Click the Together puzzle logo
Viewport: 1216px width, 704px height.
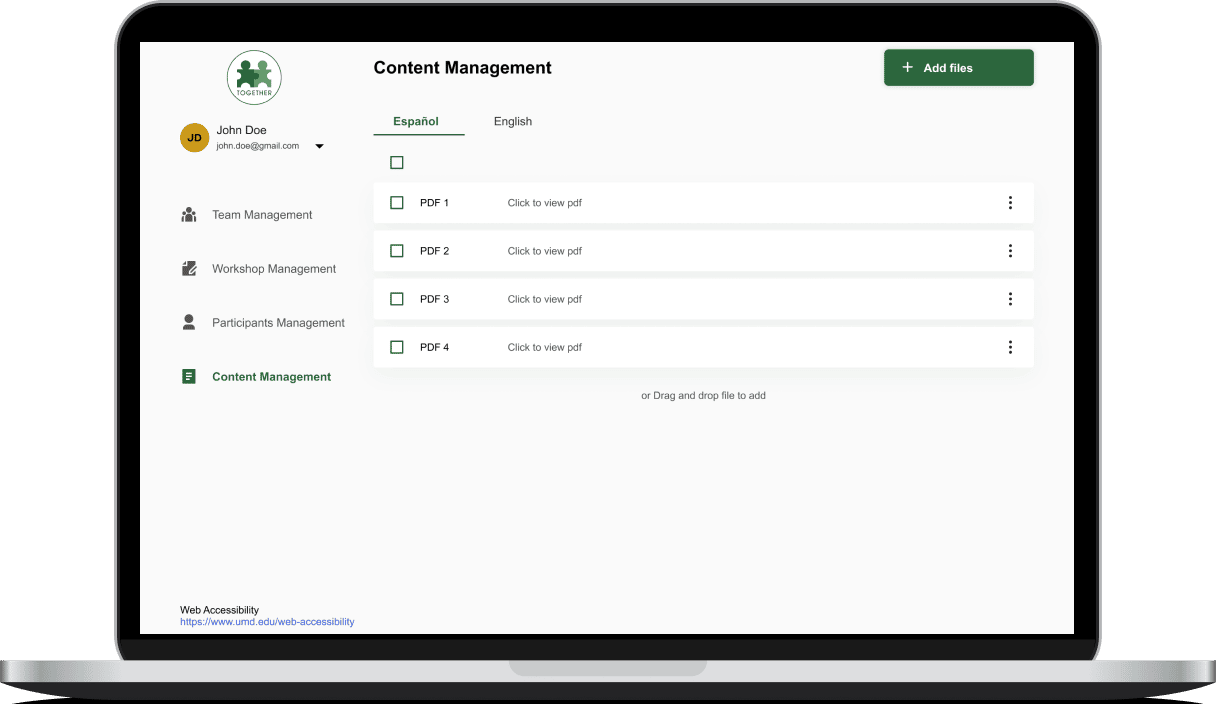click(254, 77)
